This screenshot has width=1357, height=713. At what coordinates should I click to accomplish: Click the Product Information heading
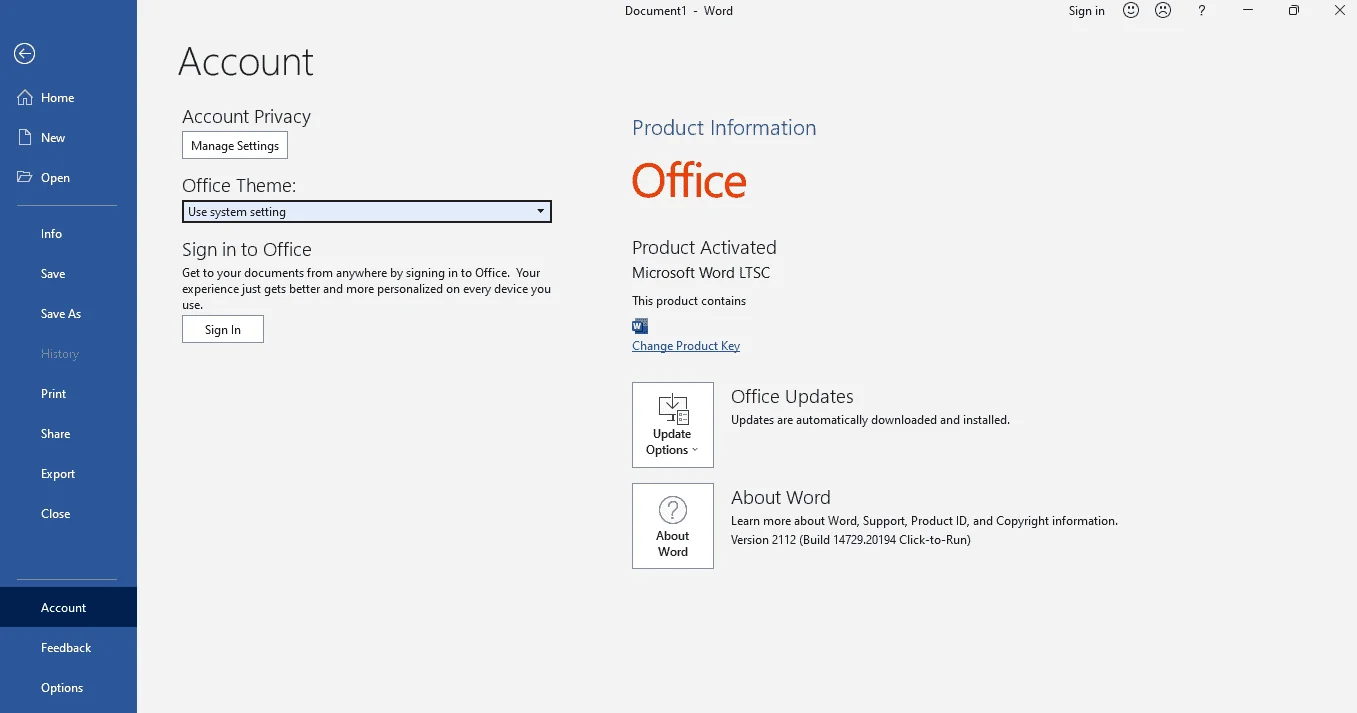[x=724, y=128]
